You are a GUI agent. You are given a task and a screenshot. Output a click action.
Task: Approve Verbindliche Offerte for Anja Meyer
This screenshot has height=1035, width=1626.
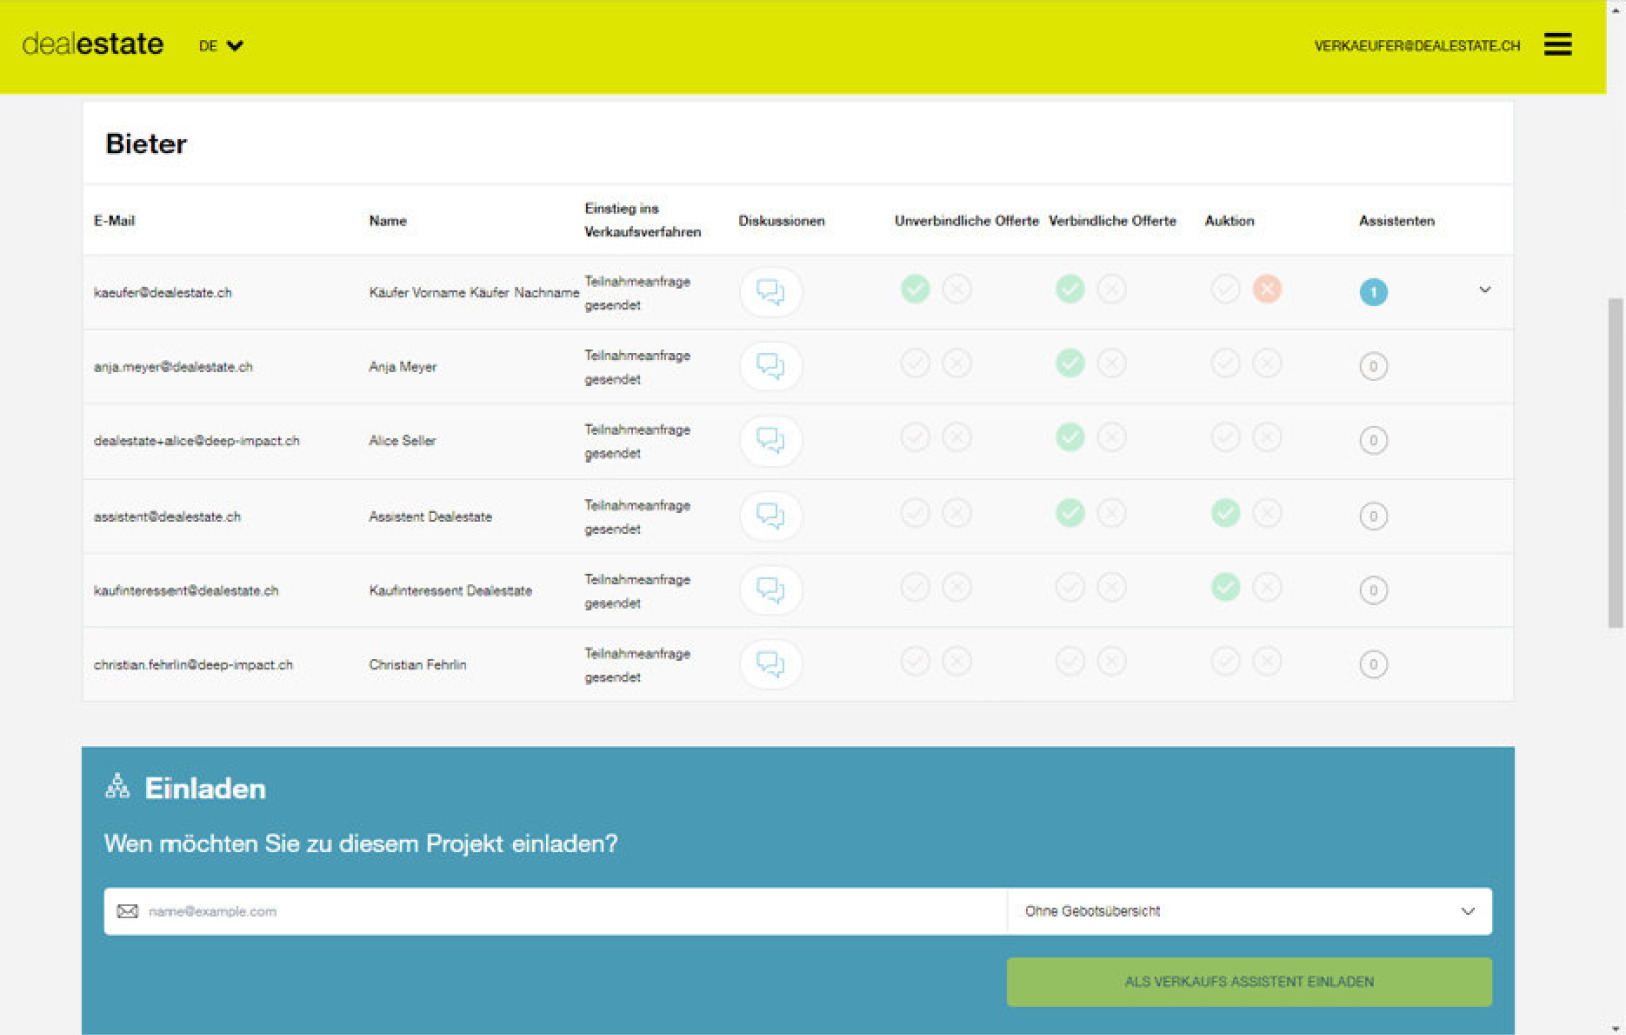1070,363
